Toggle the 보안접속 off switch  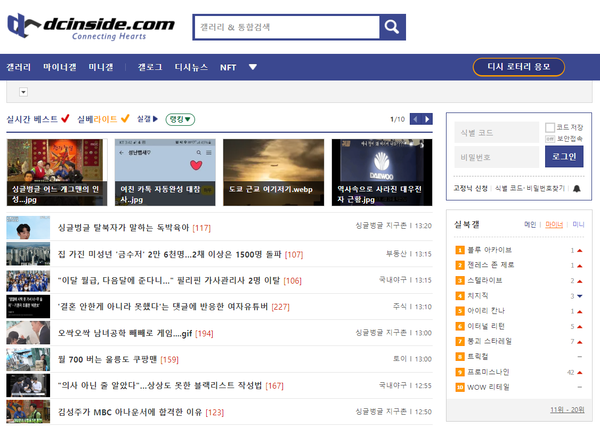[x=550, y=139]
